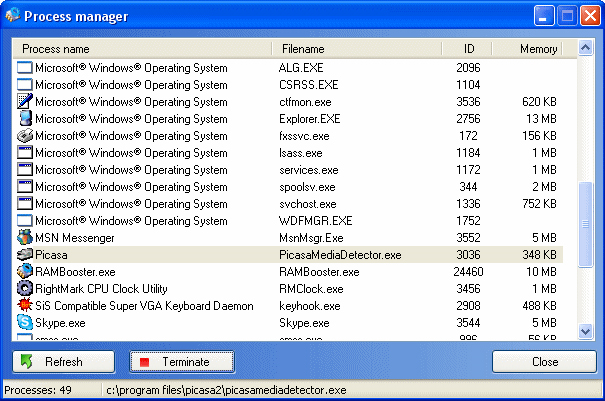Image resolution: width=605 pixels, height=401 pixels.
Task: Click the RAMBooster.exe process icon
Action: 25,272
